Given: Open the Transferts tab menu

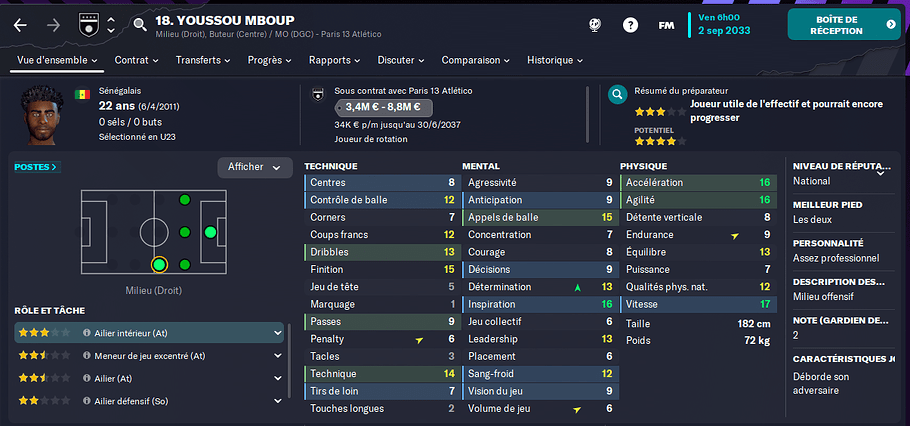Looking at the screenshot, I should (203, 60).
